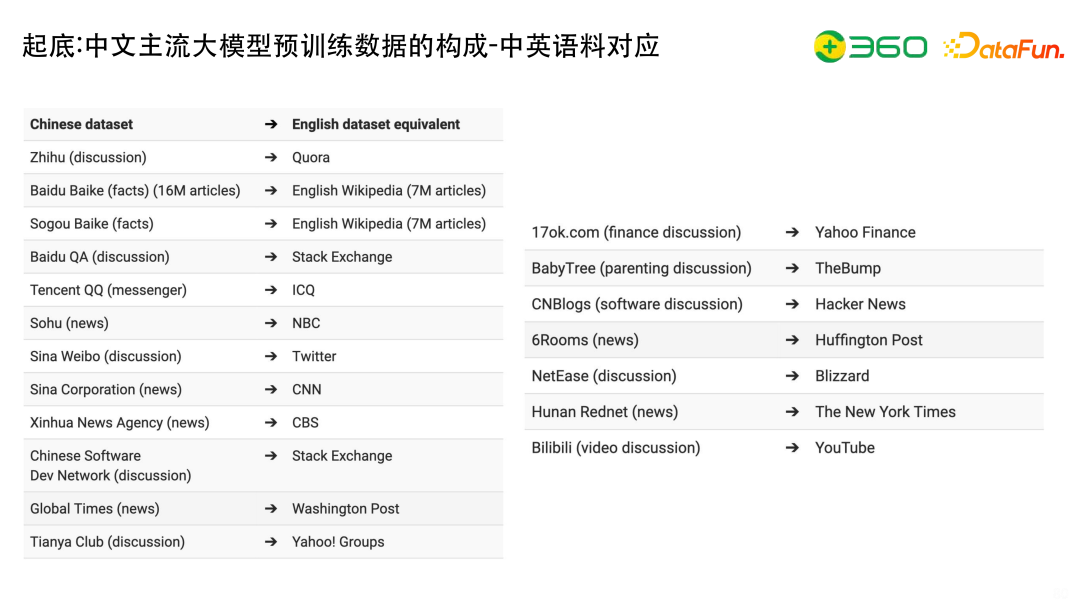Viewport: 1080px width, 608px height.
Task: Click the DataFun logo
Action: 1004,46
